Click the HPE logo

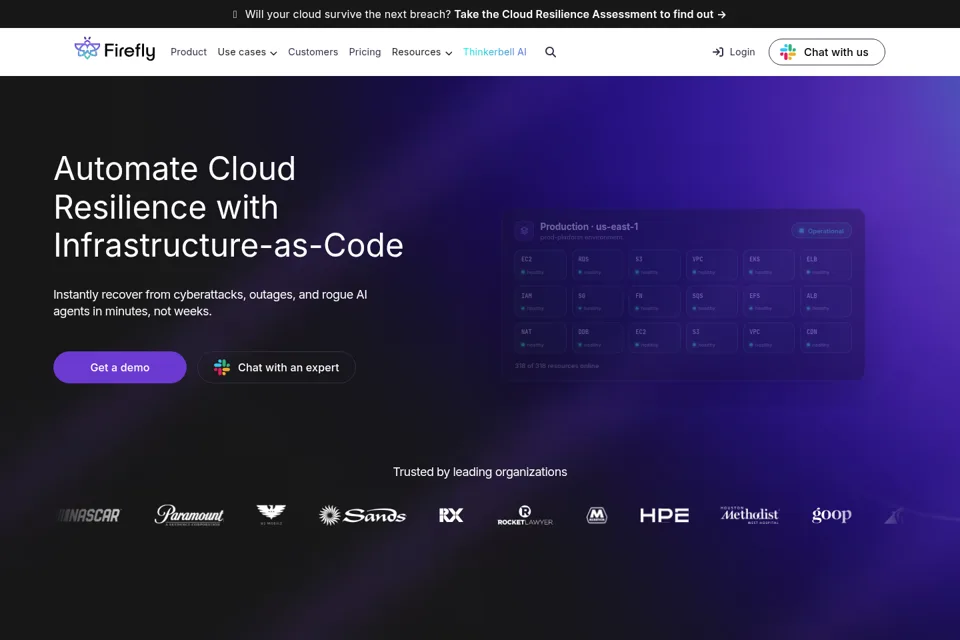click(x=664, y=516)
